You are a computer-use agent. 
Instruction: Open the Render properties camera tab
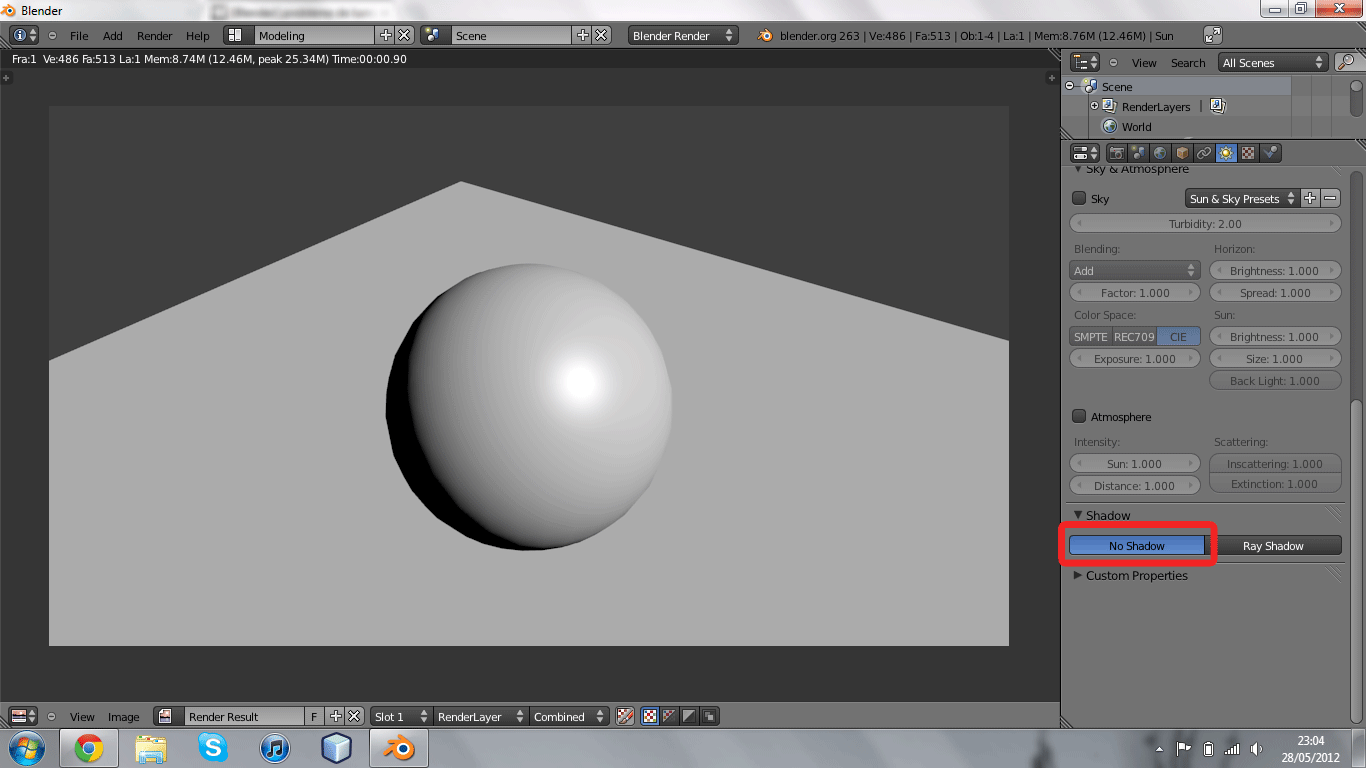(1116, 153)
